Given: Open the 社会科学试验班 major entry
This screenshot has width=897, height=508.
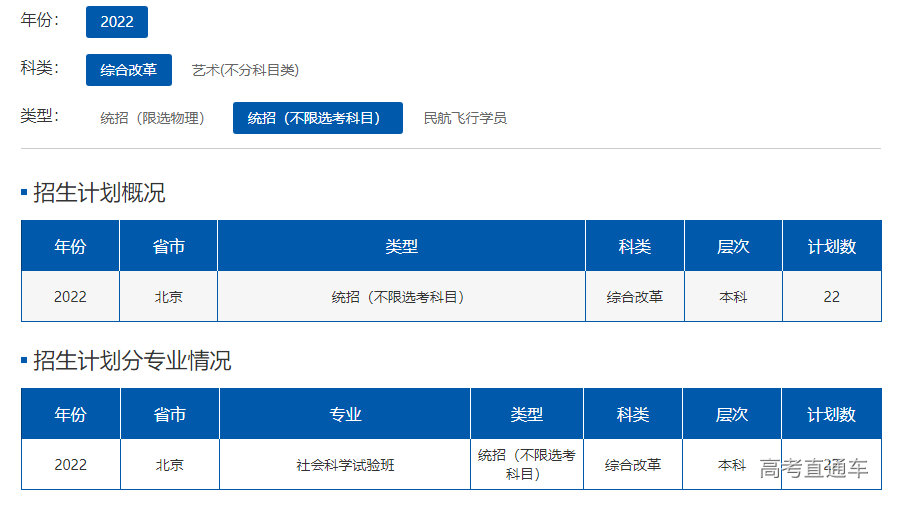Looking at the screenshot, I should click(345, 465).
